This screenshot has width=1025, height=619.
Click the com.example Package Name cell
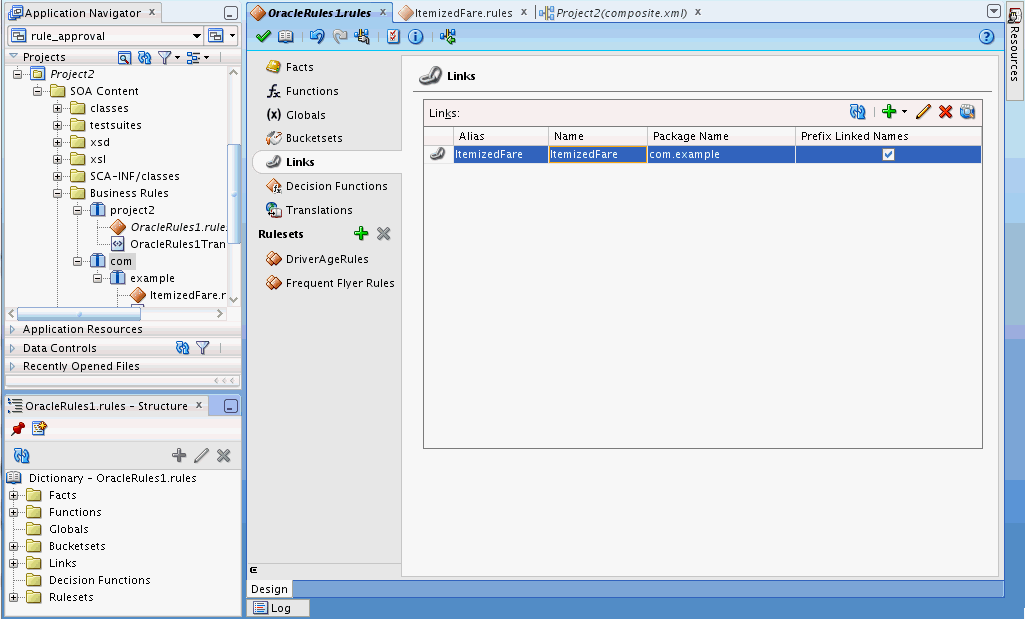point(721,154)
